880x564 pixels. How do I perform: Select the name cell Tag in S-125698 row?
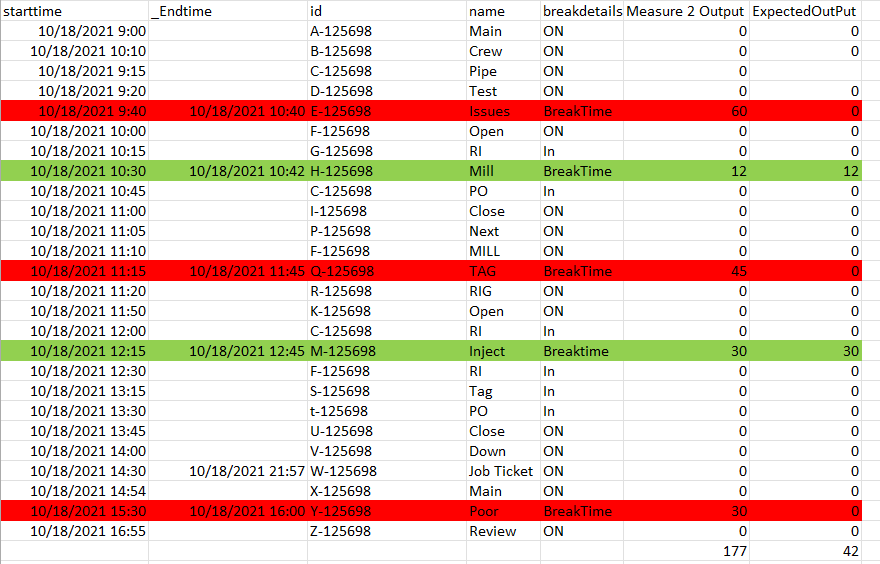pyautogui.click(x=503, y=391)
